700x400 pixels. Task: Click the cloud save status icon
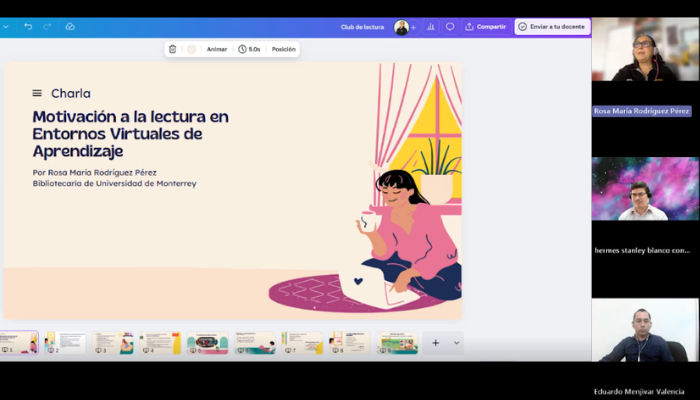[70, 26]
